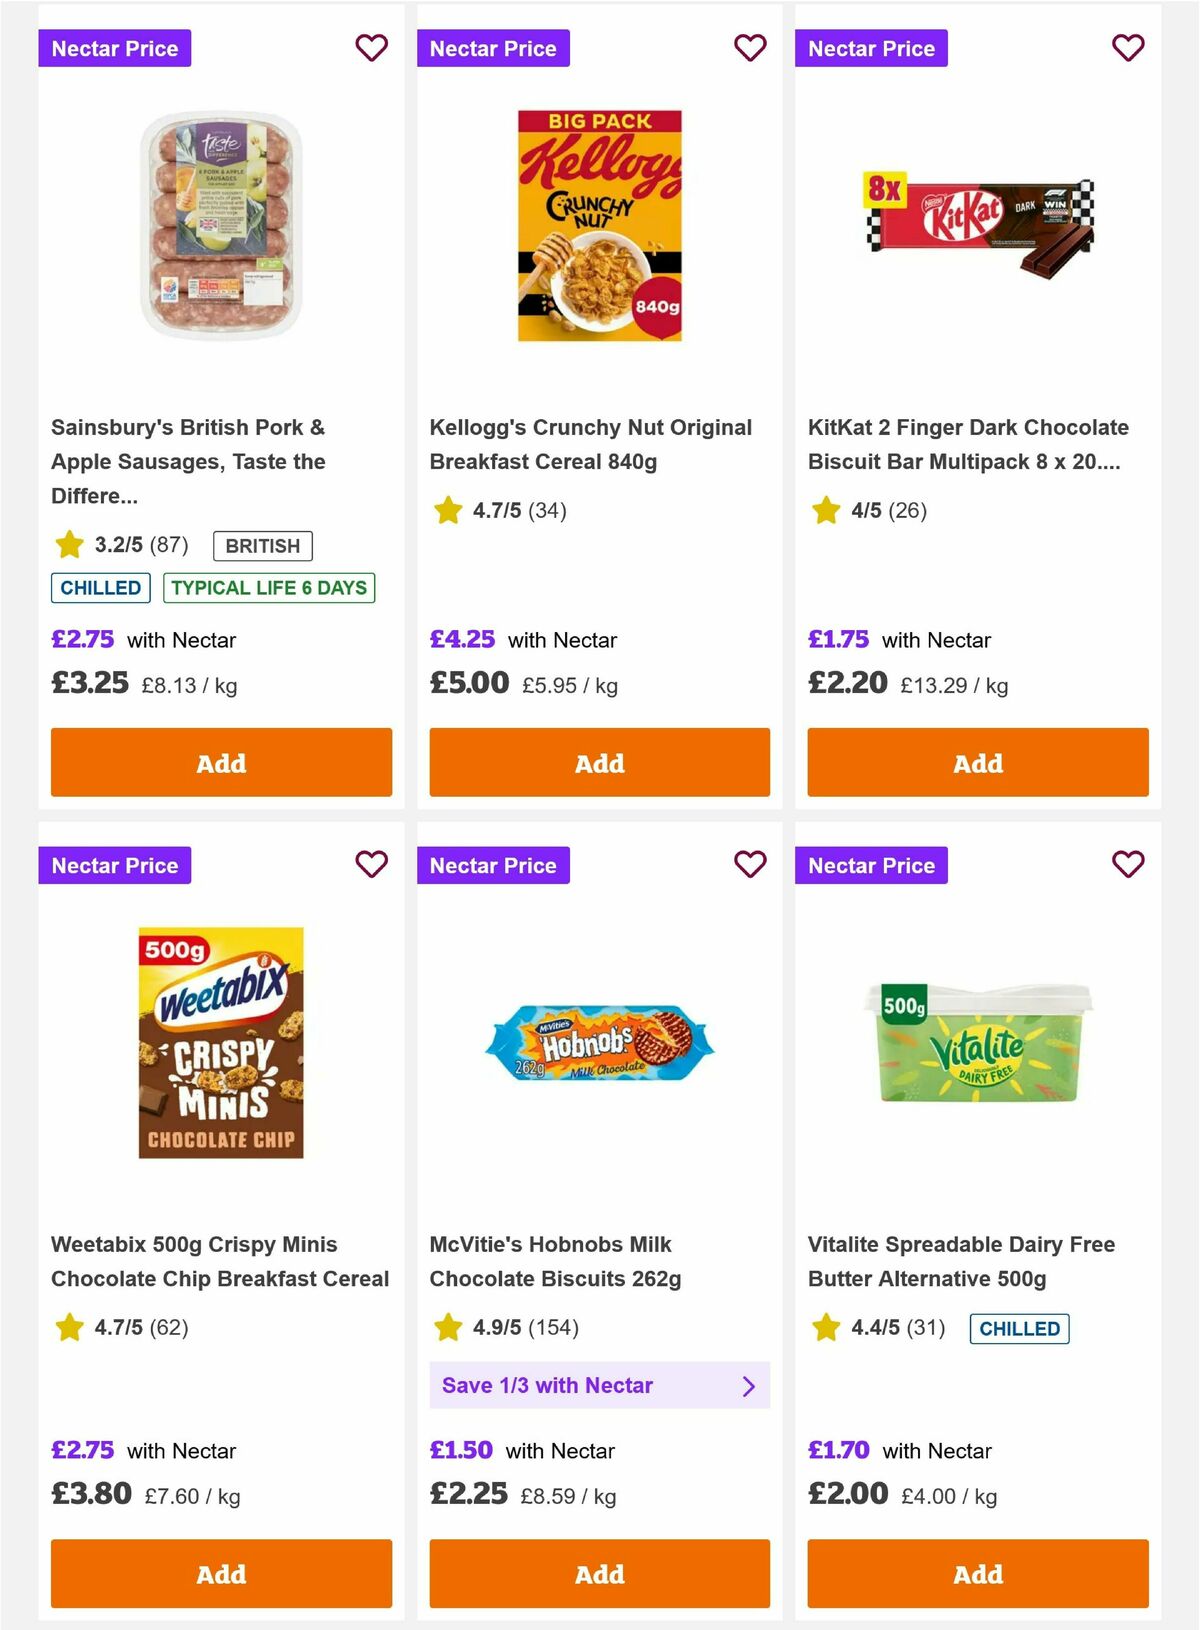The image size is (1200, 1630).
Task: Expand the Save 1/3 with Nectar offer
Action: (x=599, y=1385)
